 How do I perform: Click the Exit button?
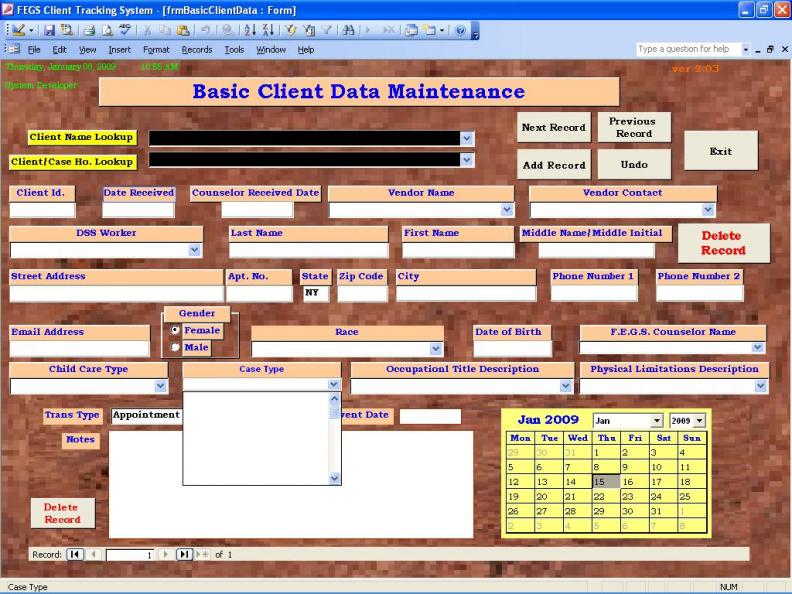721,151
